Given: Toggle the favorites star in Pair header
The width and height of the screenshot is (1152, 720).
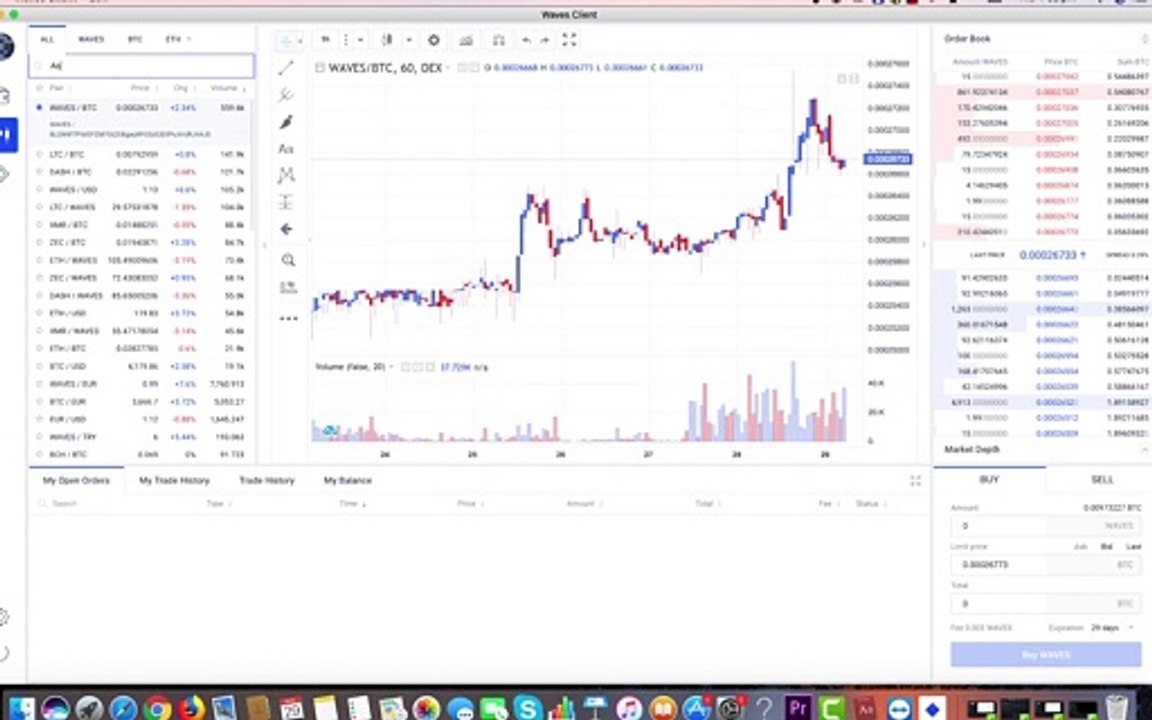Looking at the screenshot, I should pyautogui.click(x=40, y=88).
